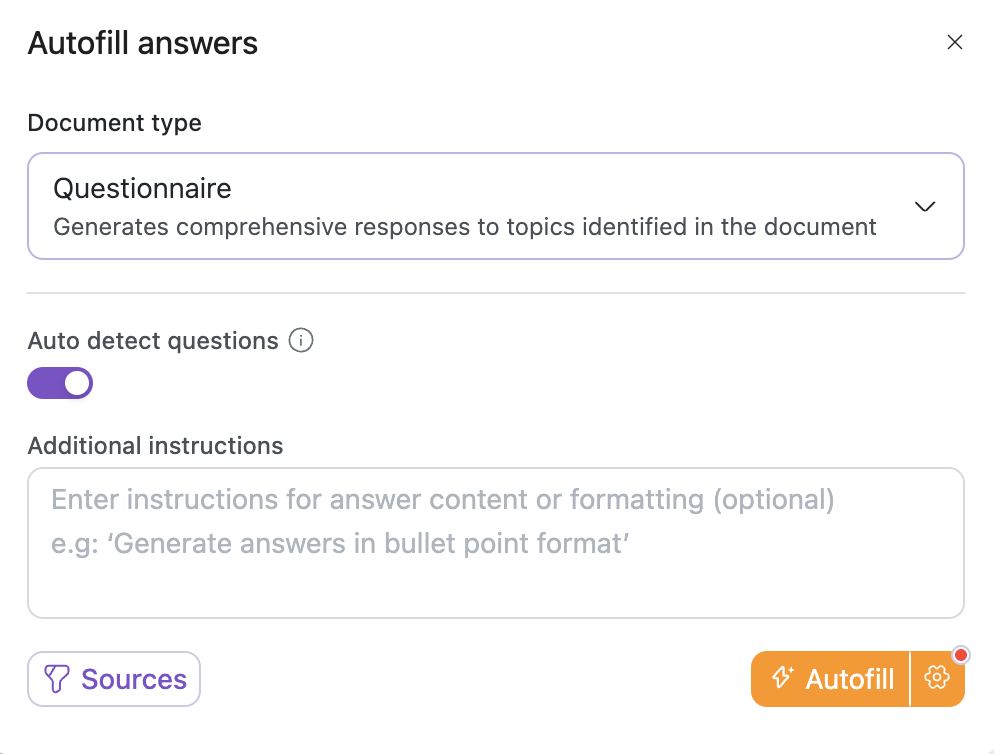Image resolution: width=994 pixels, height=754 pixels.
Task: Click the white knob of the purple switch
Action: [76, 383]
